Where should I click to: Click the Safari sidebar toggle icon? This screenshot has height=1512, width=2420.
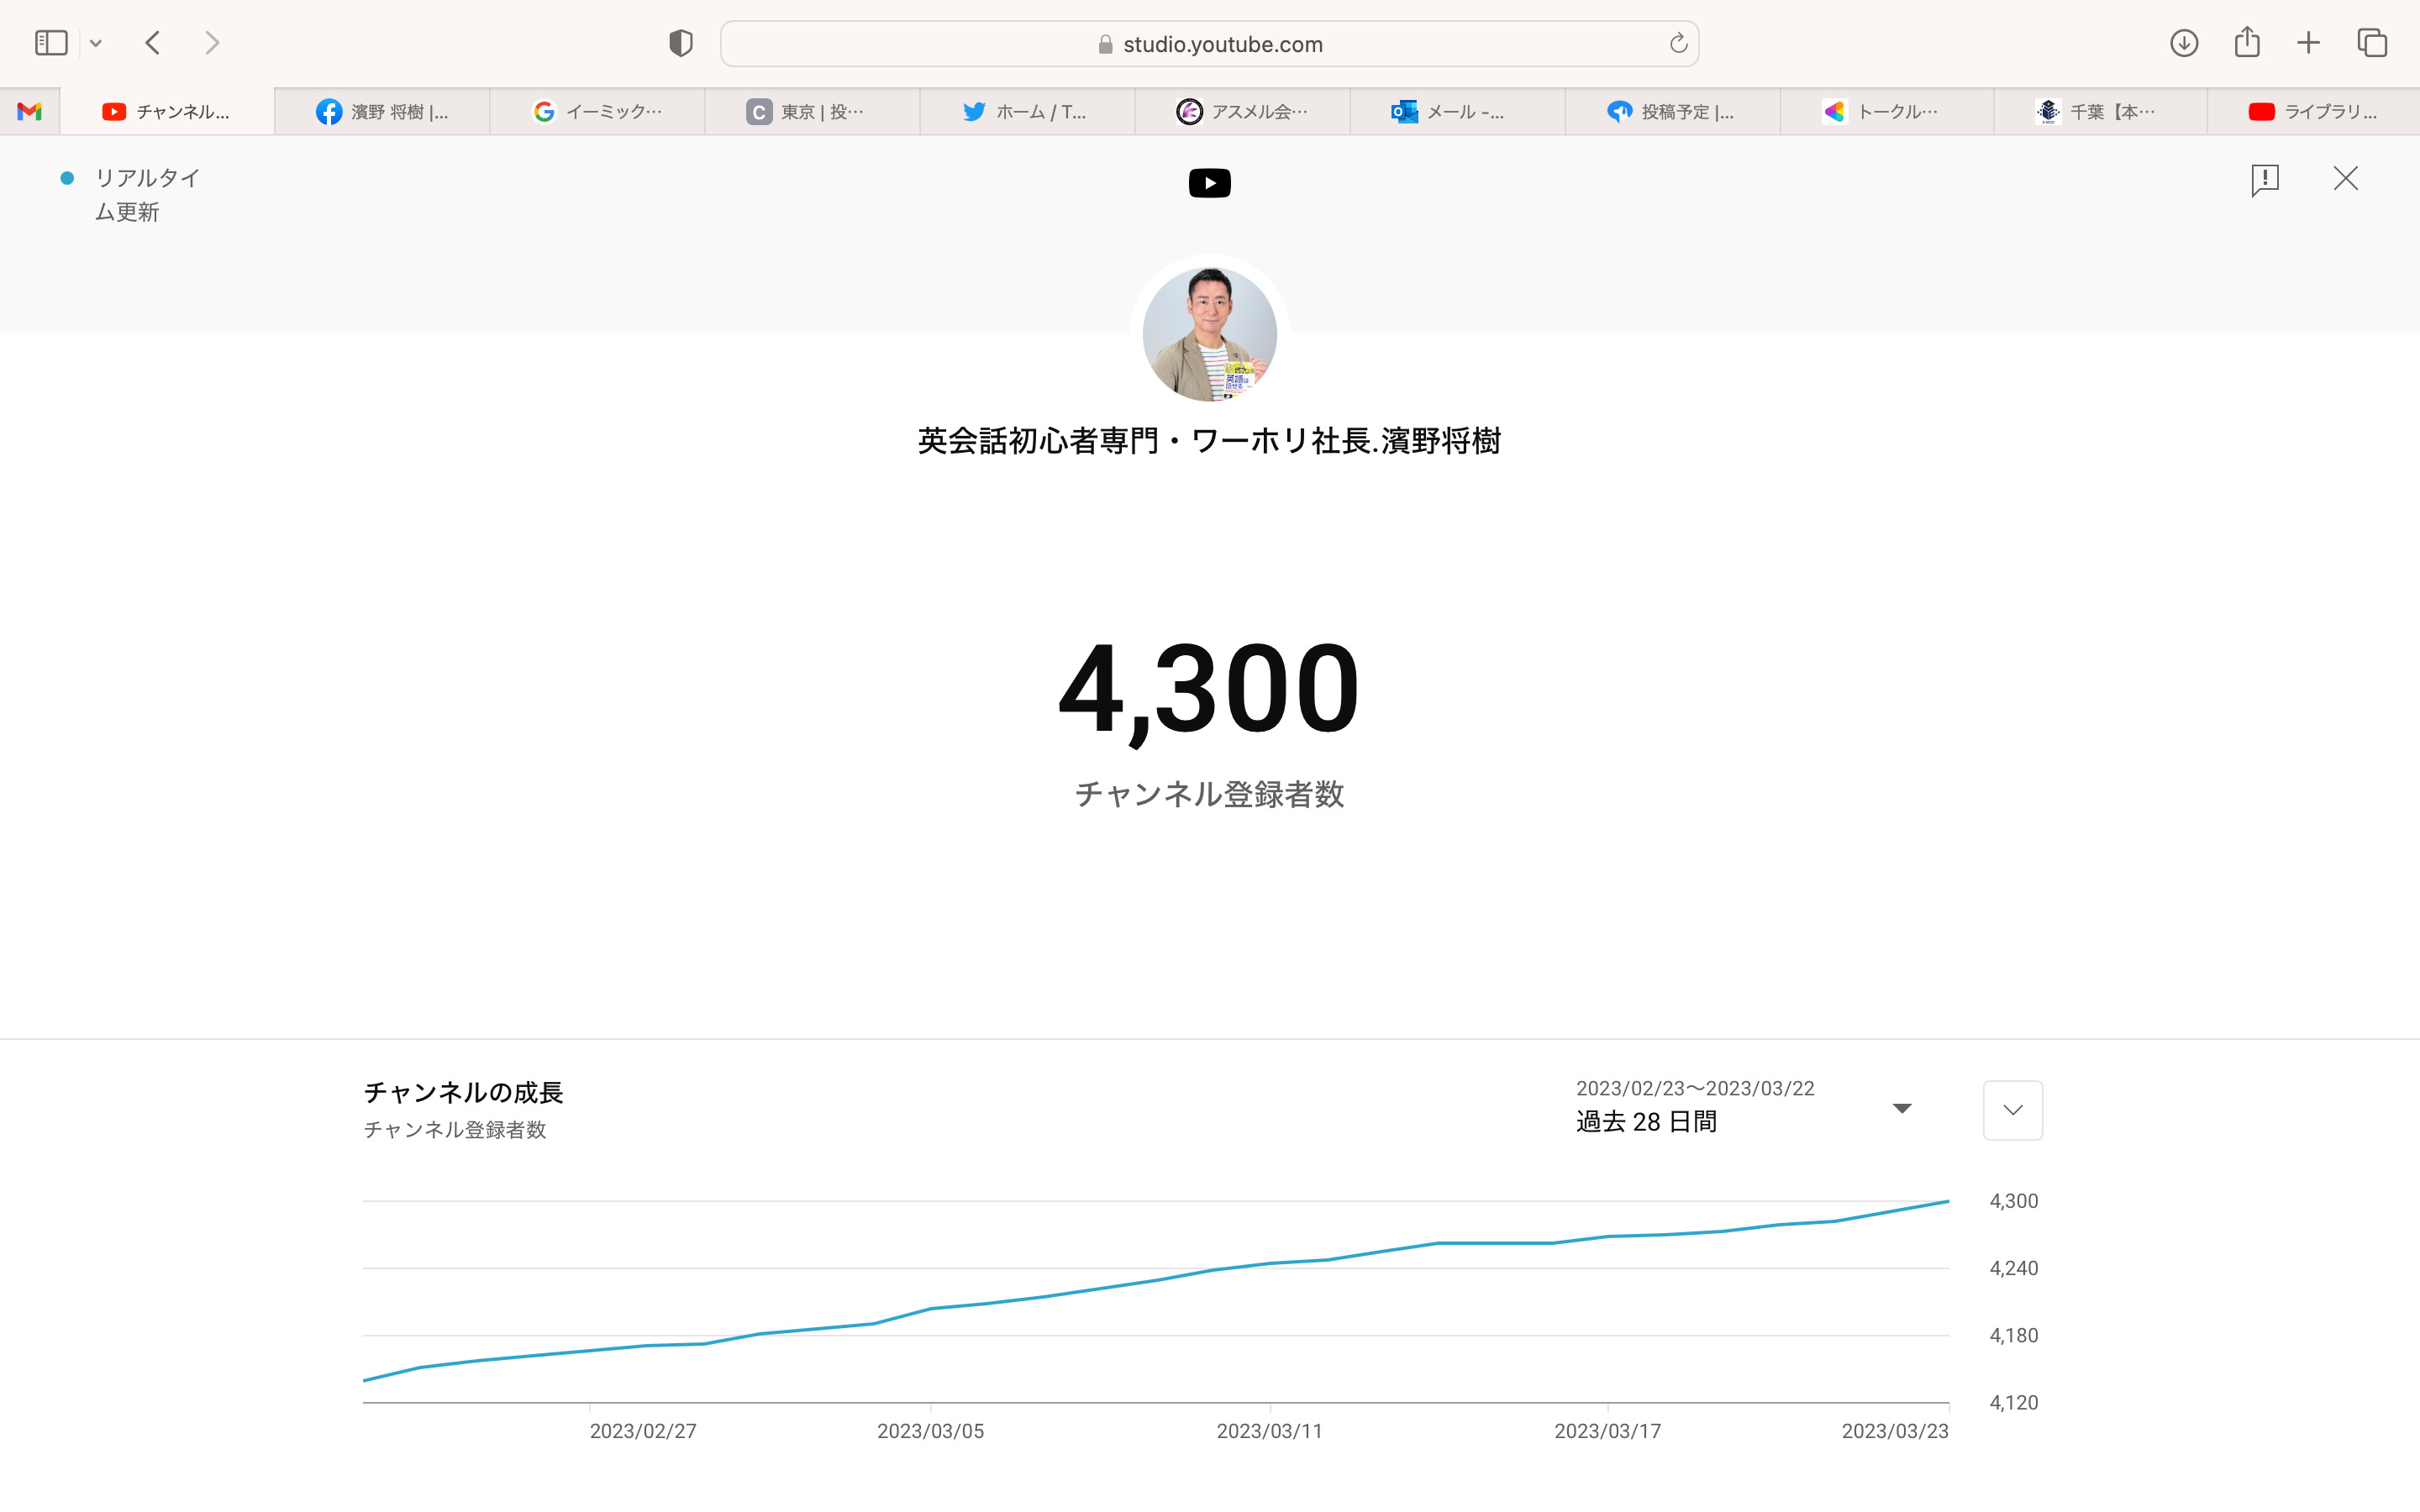[x=51, y=43]
